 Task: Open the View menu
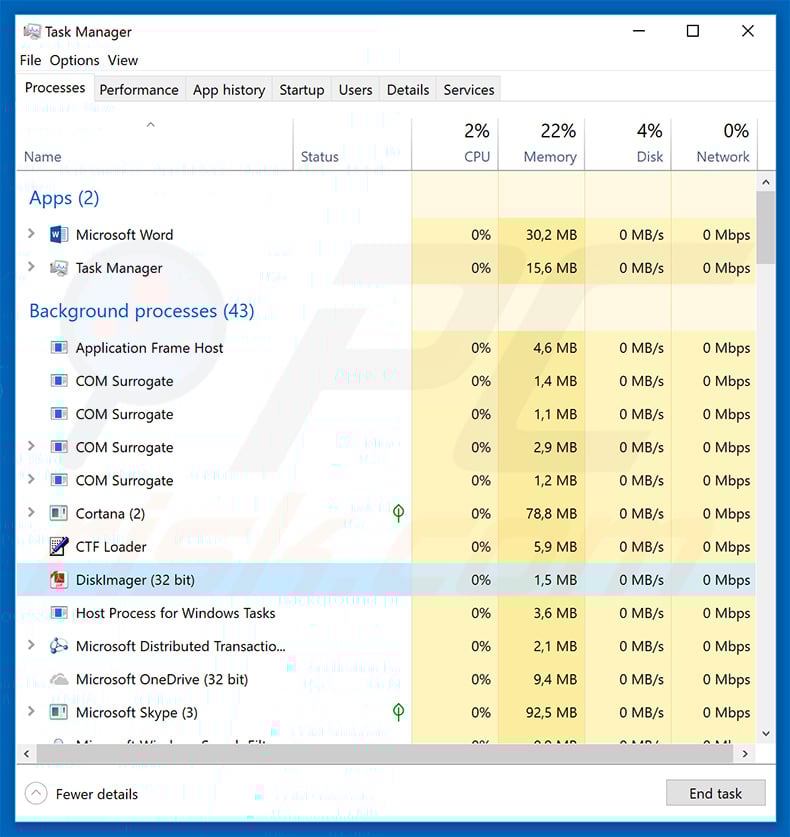click(x=123, y=60)
